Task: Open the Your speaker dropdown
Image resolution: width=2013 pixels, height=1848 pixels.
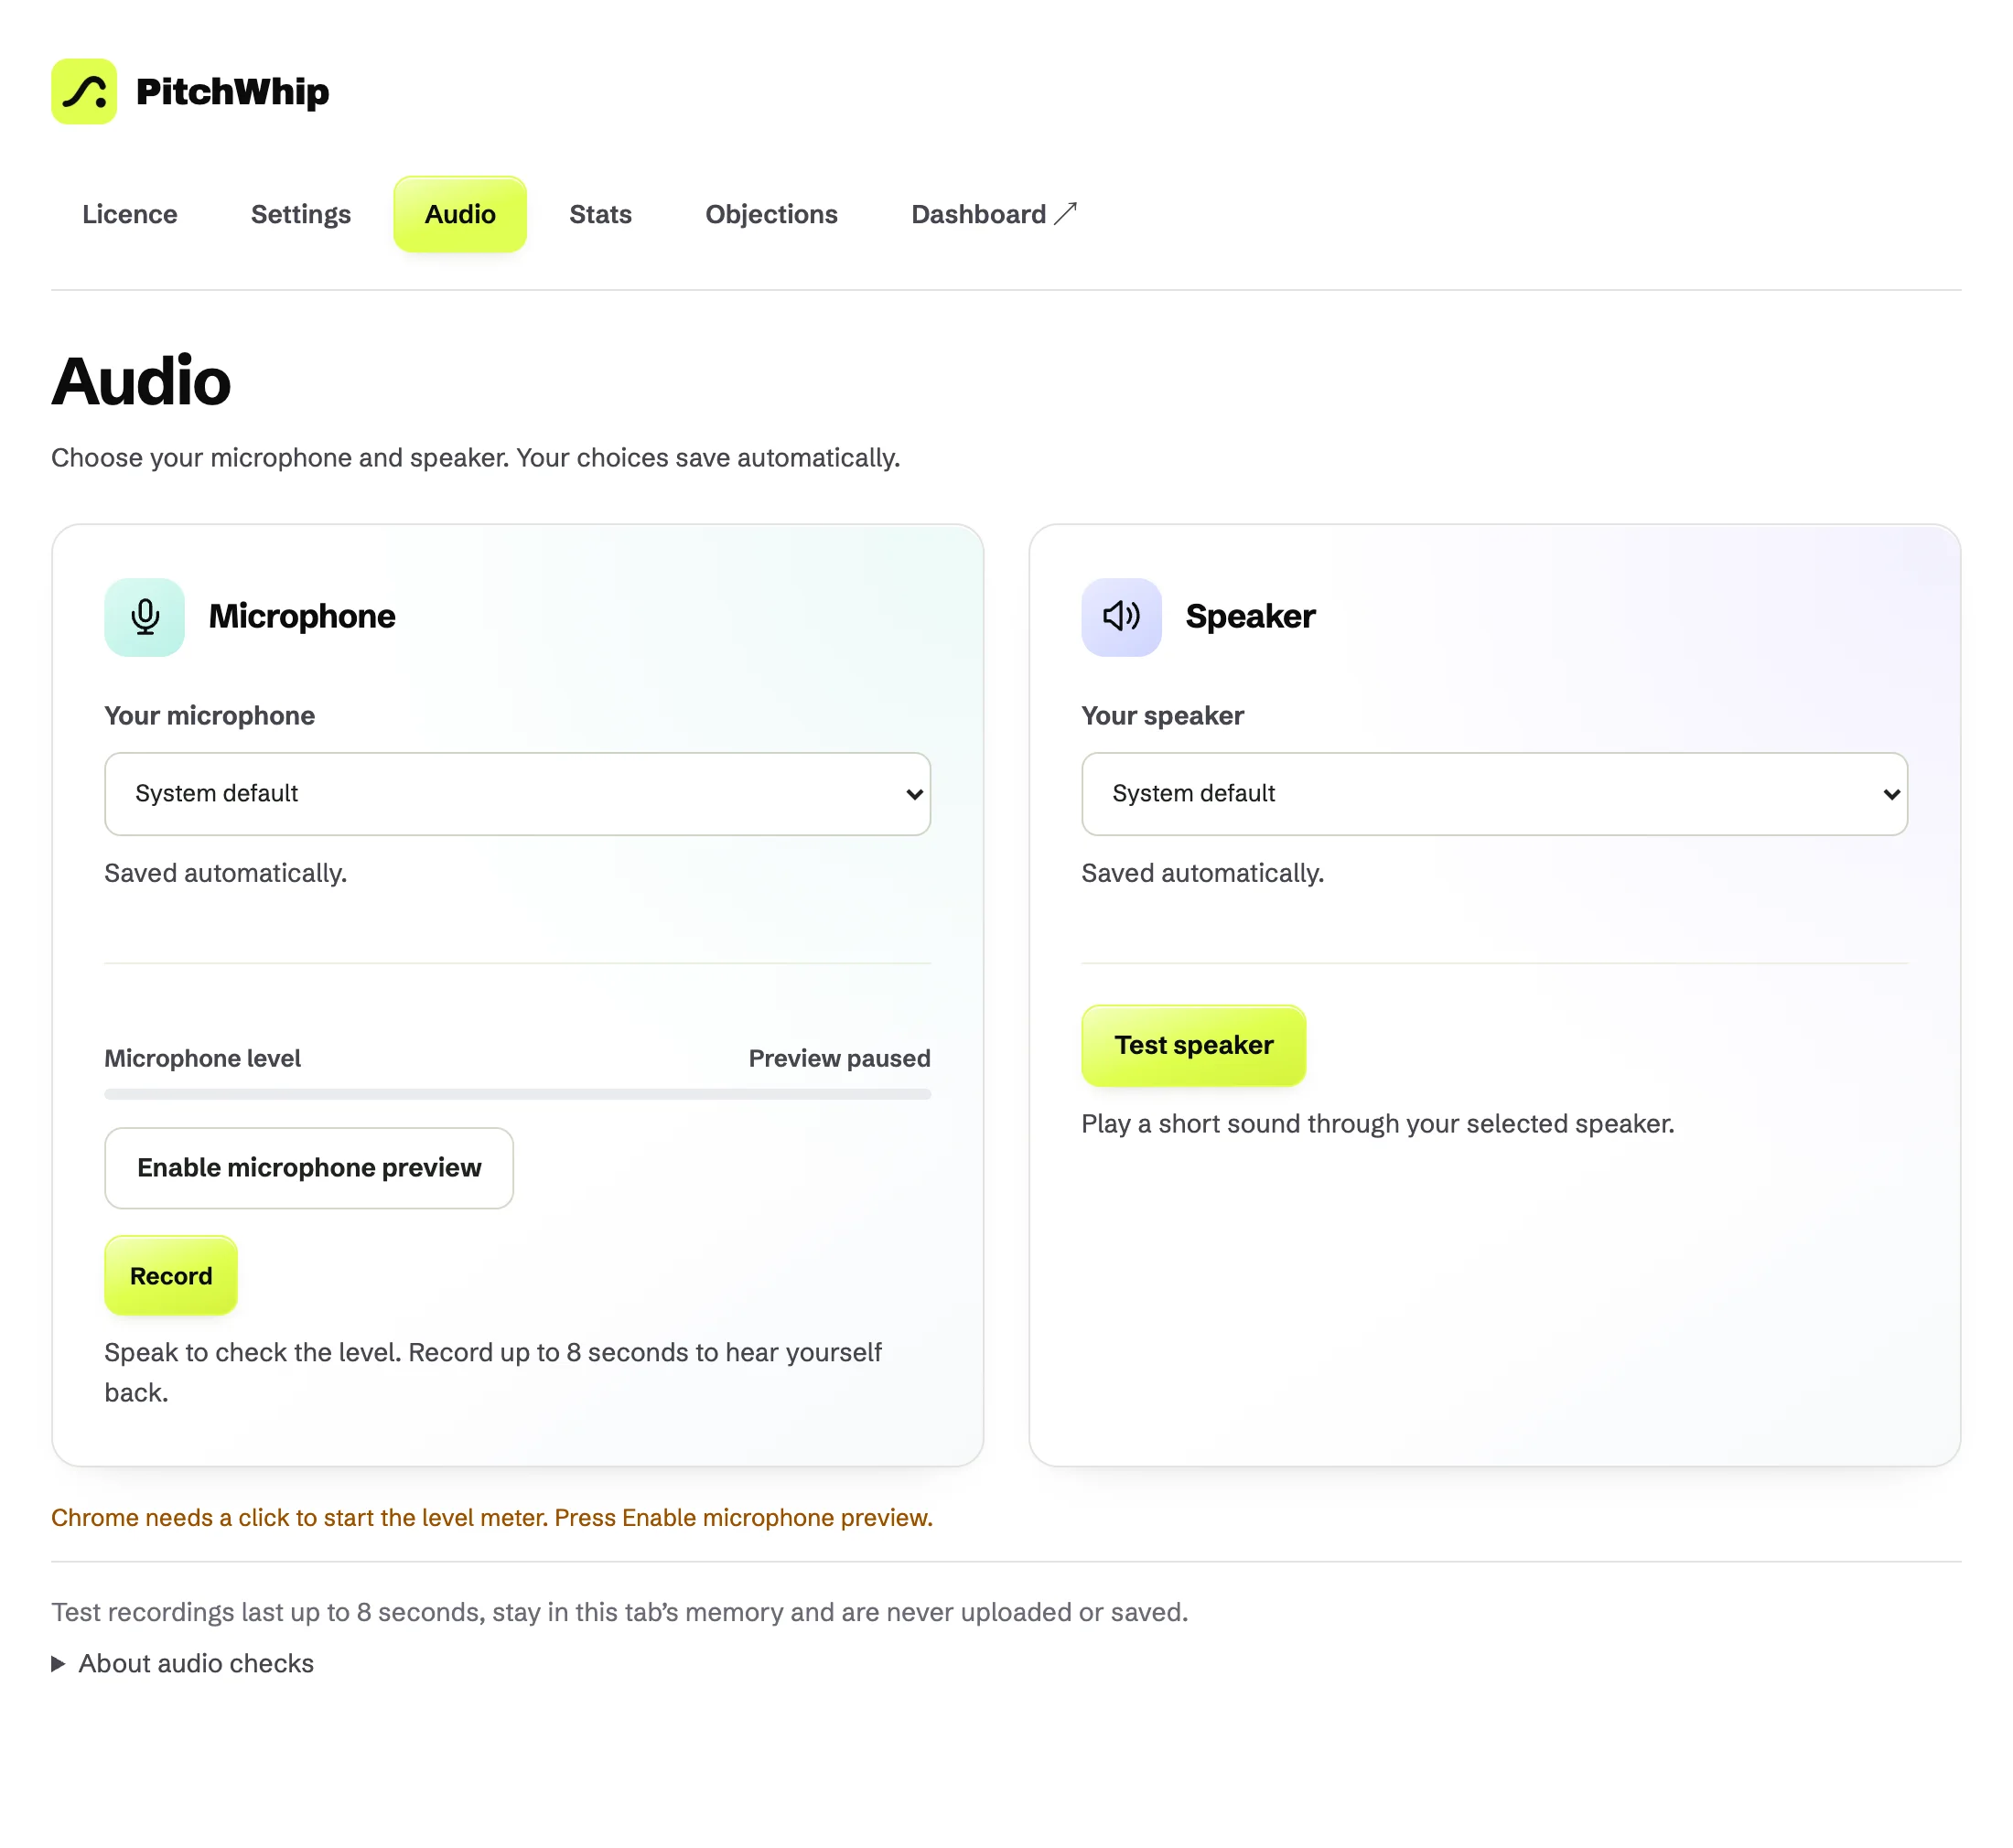Action: pyautogui.click(x=1495, y=794)
